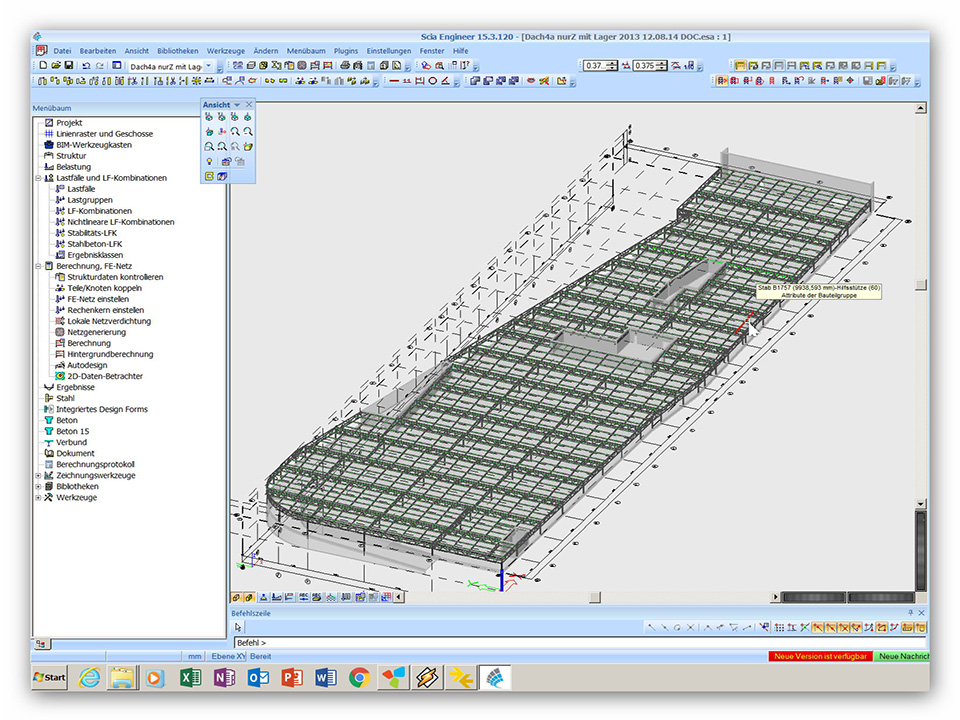Screen dimensions: 960x720
Task: Select the lightbulb icon in Ansicht panel
Action: 209,161
